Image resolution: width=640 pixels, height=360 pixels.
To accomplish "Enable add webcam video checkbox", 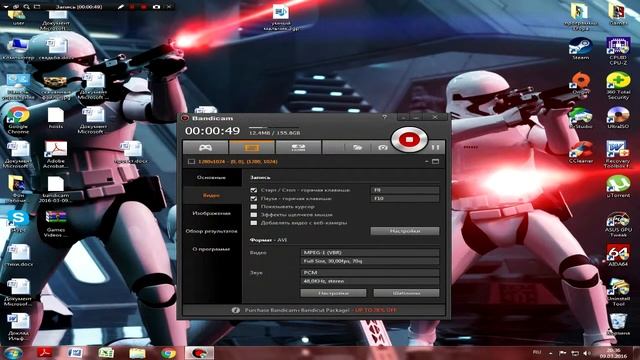I will (253, 223).
